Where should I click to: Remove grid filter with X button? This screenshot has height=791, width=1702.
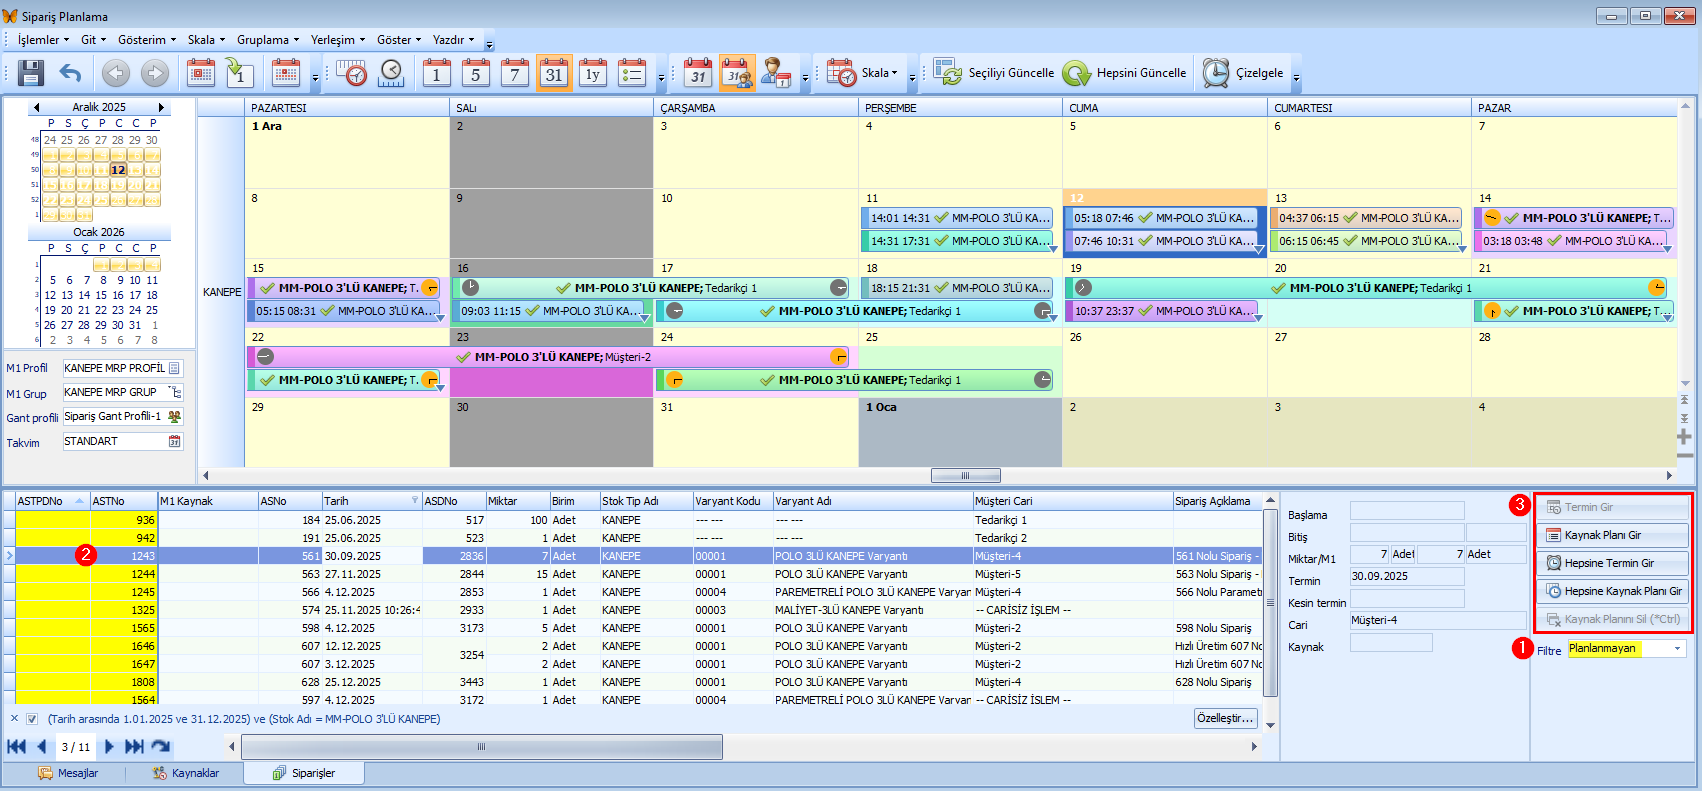14,719
